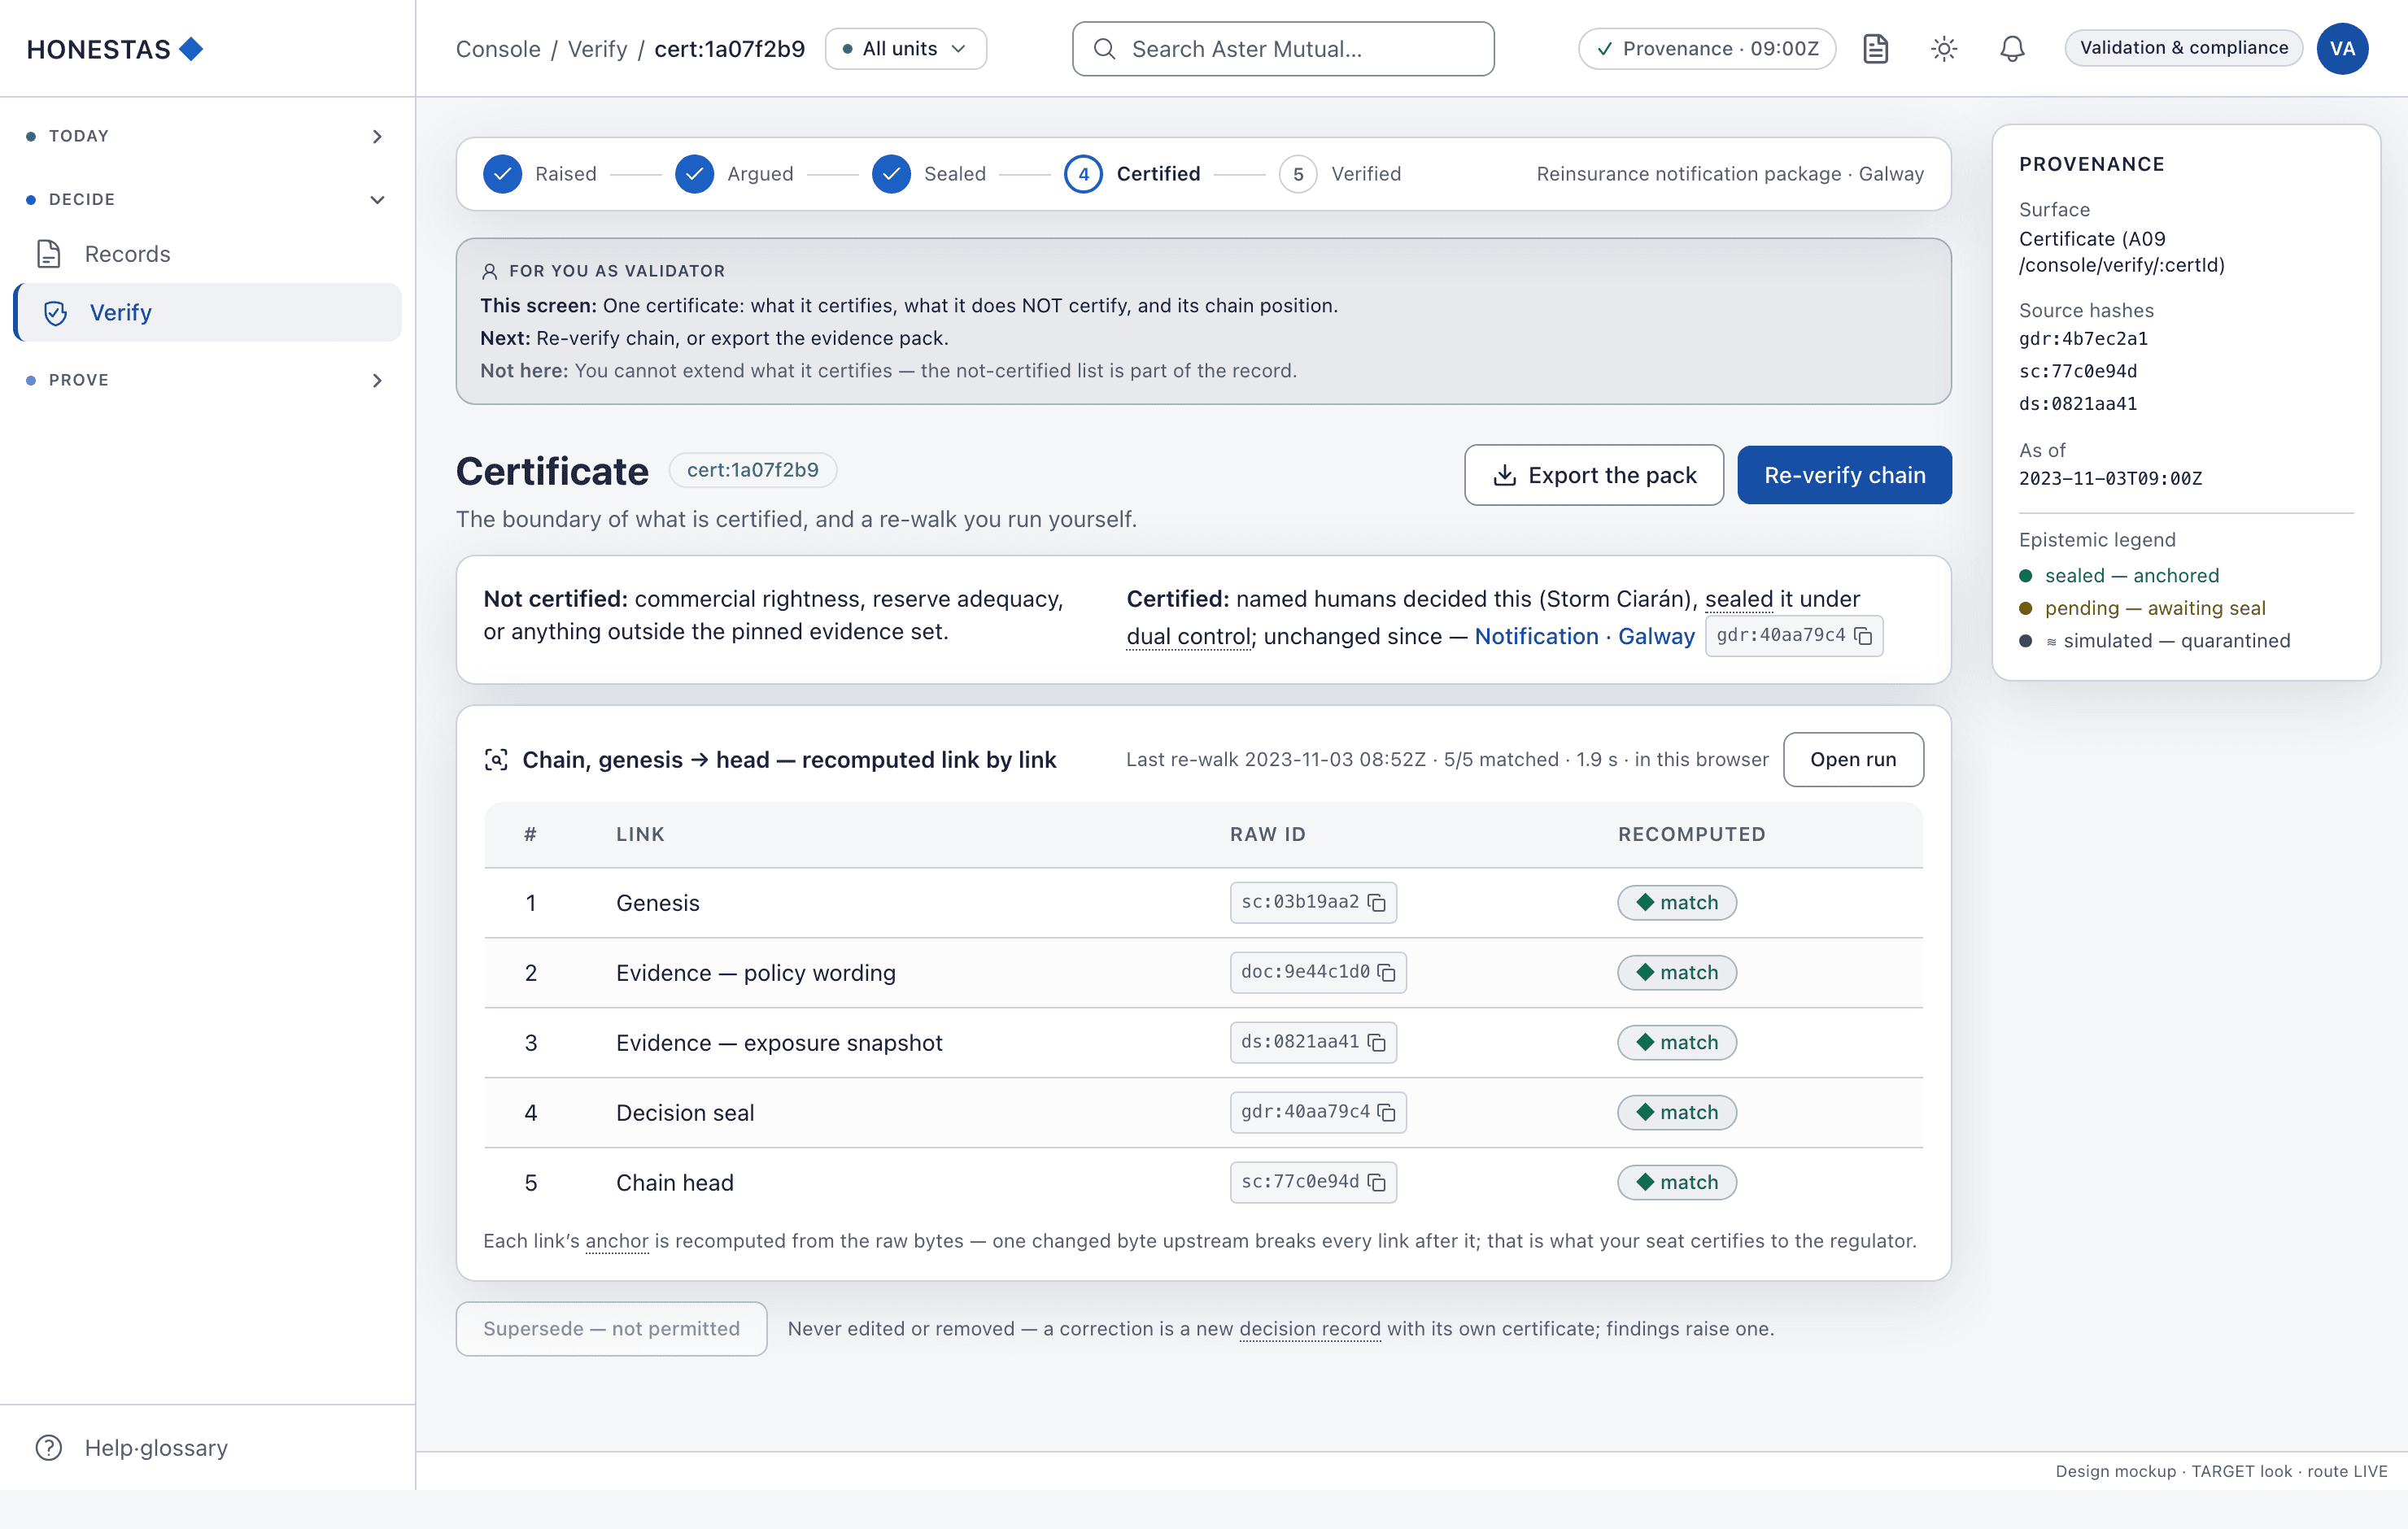Go to Verify breadcrumb

(x=597, y=49)
